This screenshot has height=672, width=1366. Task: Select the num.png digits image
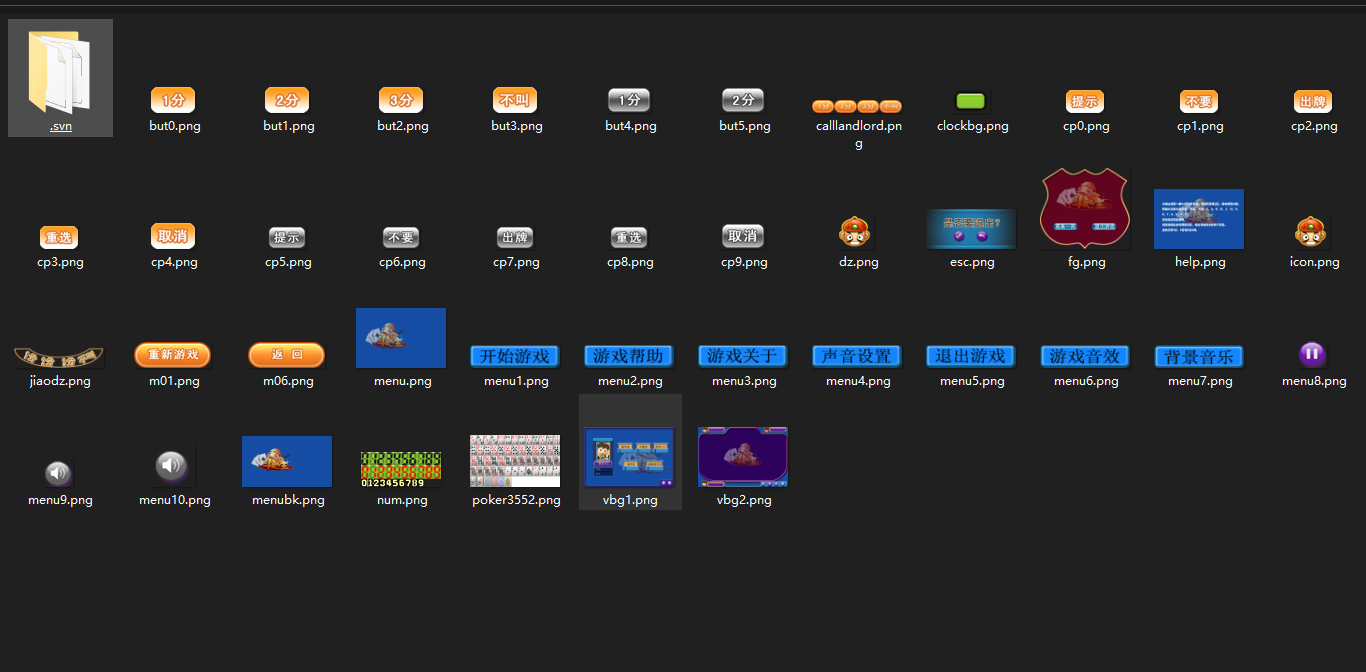coord(401,469)
